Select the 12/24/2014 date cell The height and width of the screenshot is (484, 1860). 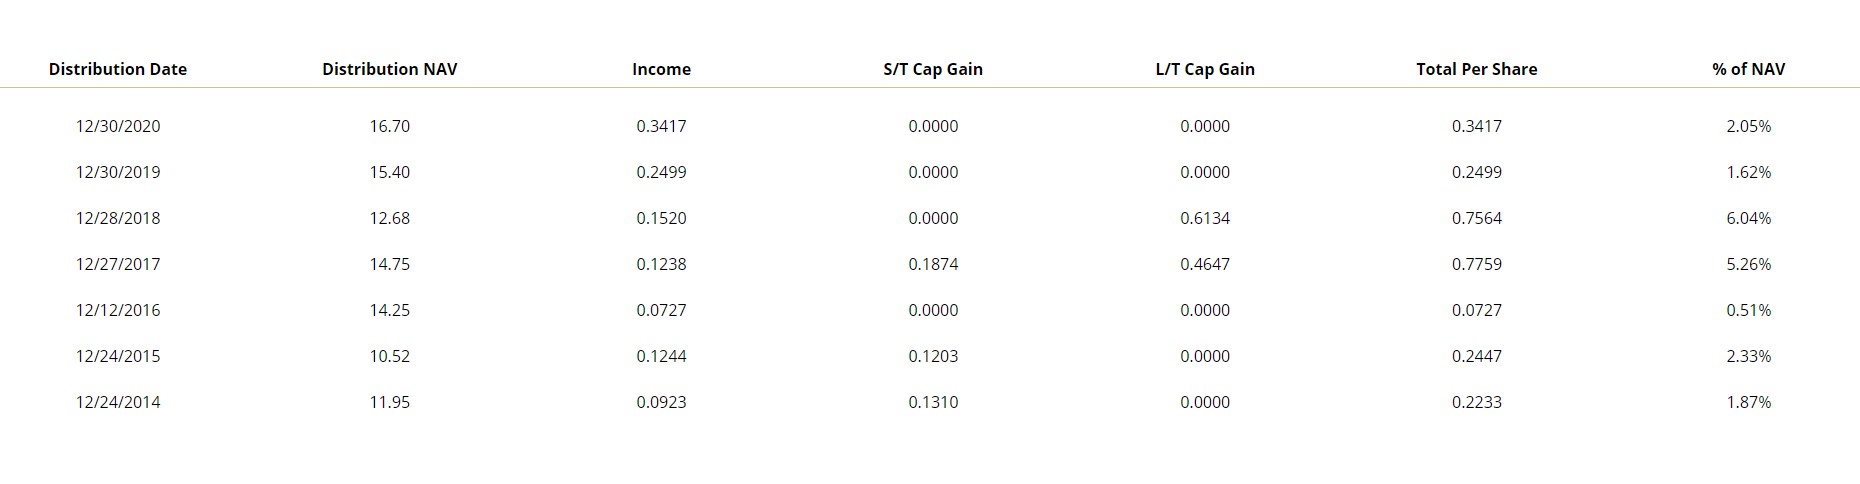(118, 402)
